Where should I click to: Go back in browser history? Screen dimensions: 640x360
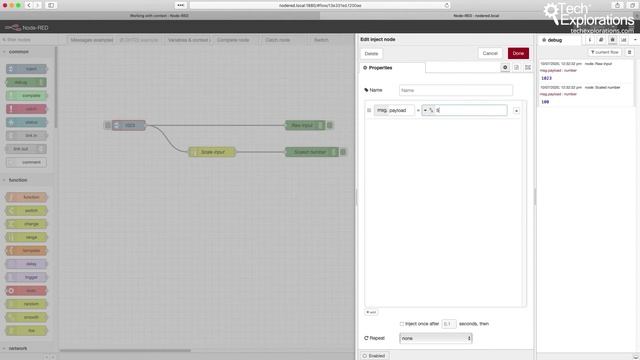(x=29, y=5)
